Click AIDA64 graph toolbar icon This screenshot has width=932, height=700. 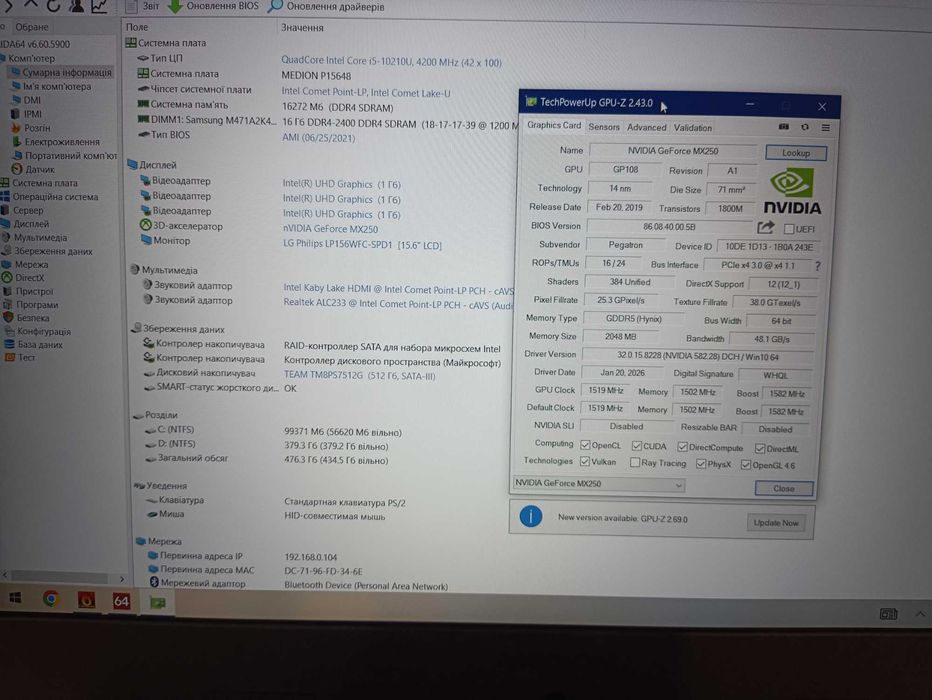pos(99,6)
